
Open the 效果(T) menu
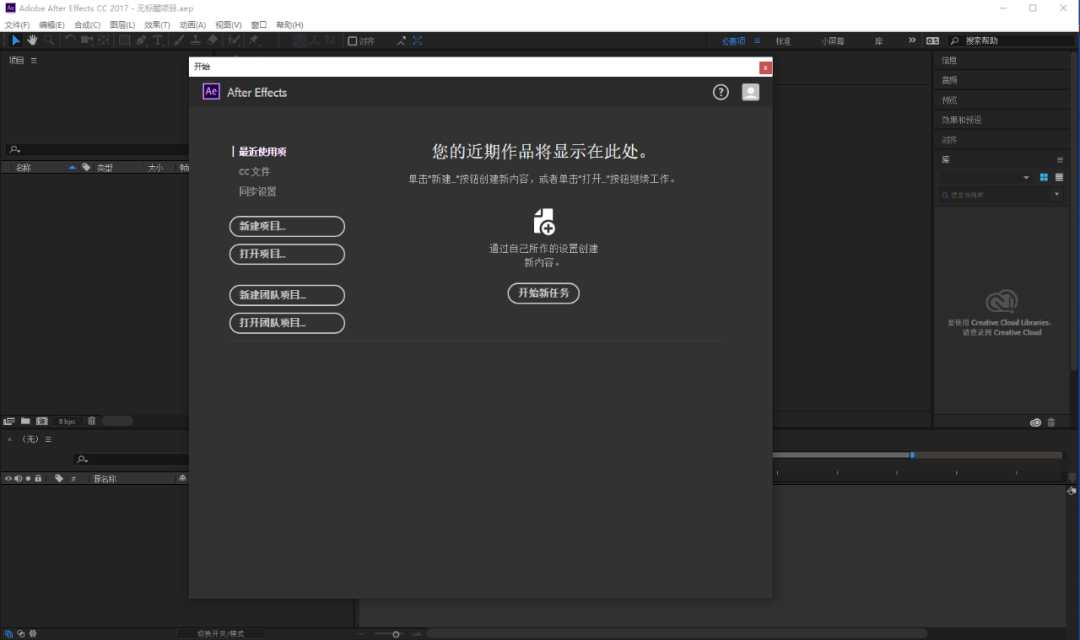point(157,25)
